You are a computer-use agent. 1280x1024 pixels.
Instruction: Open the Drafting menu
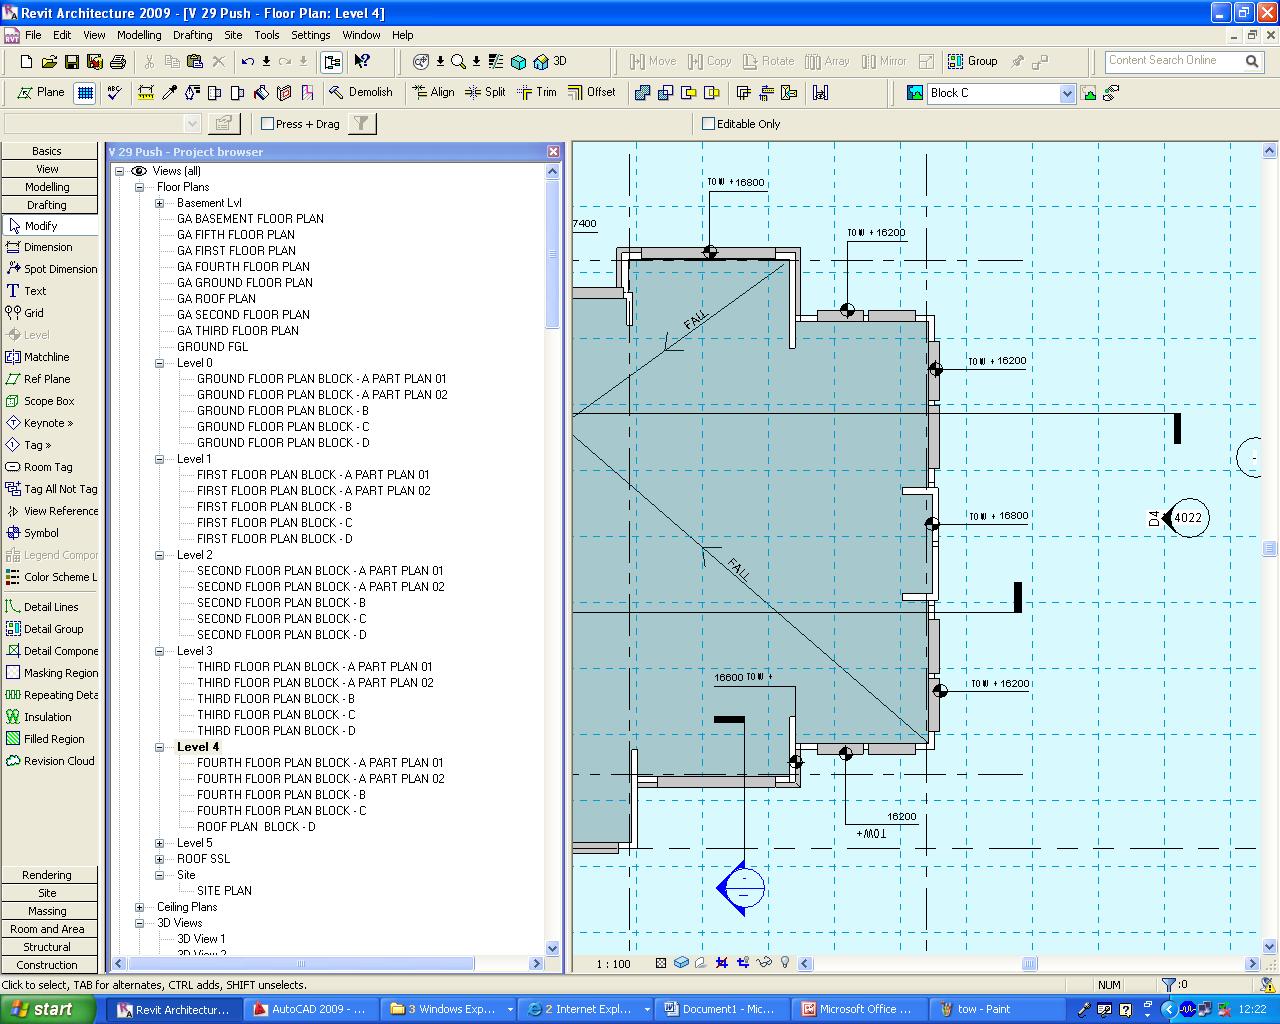(x=192, y=35)
